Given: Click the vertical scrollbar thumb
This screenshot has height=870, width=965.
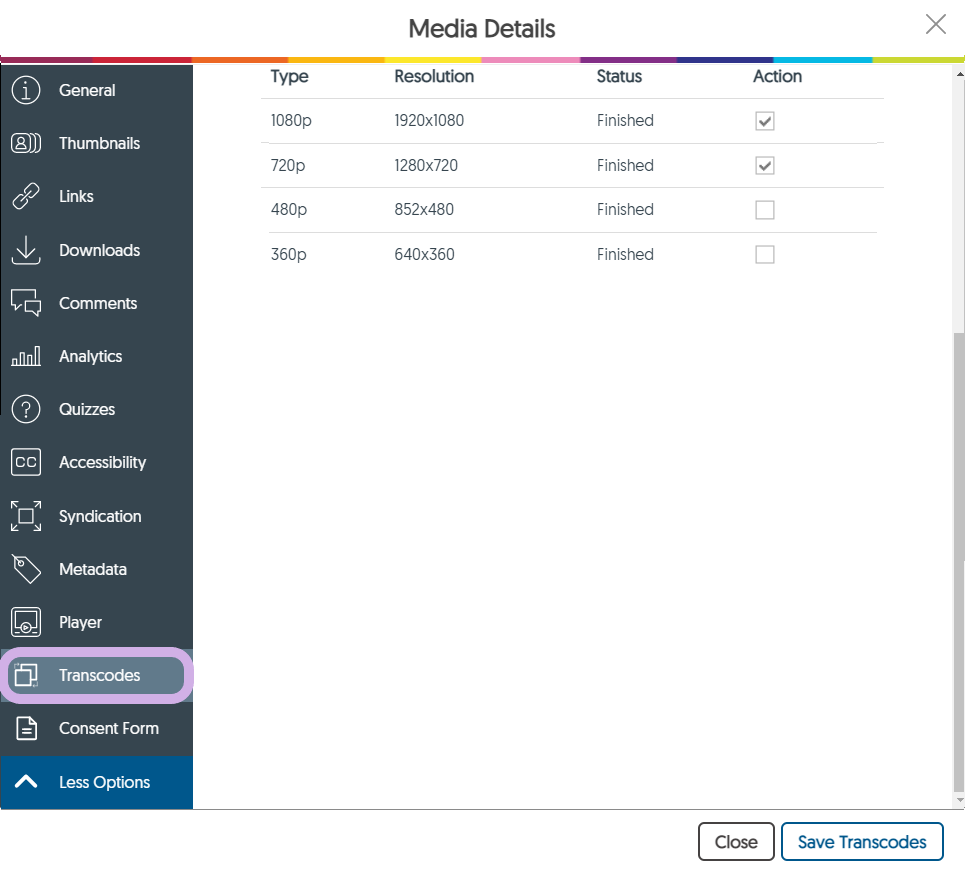Looking at the screenshot, I should coord(959,562).
